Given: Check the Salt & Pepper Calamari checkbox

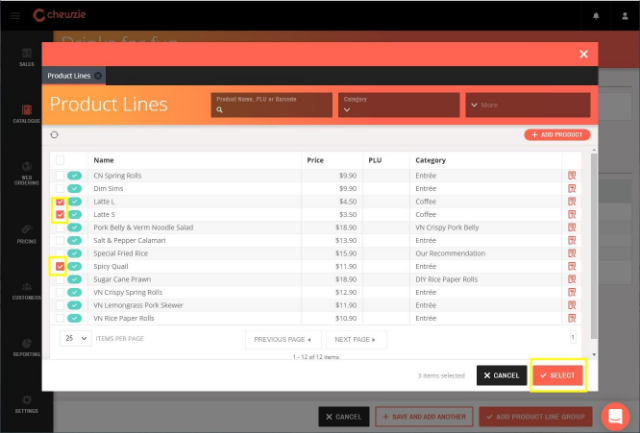Looking at the screenshot, I should (x=60, y=240).
